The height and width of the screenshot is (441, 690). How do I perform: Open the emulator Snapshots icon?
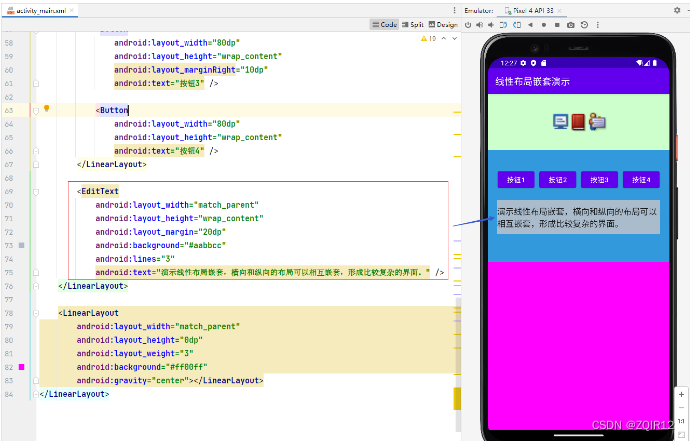tap(584, 25)
